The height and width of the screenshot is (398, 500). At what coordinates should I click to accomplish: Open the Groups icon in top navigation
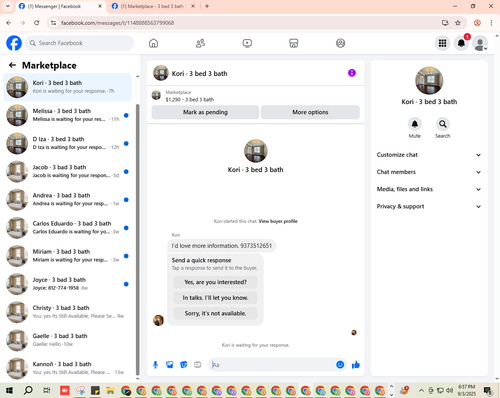click(340, 43)
